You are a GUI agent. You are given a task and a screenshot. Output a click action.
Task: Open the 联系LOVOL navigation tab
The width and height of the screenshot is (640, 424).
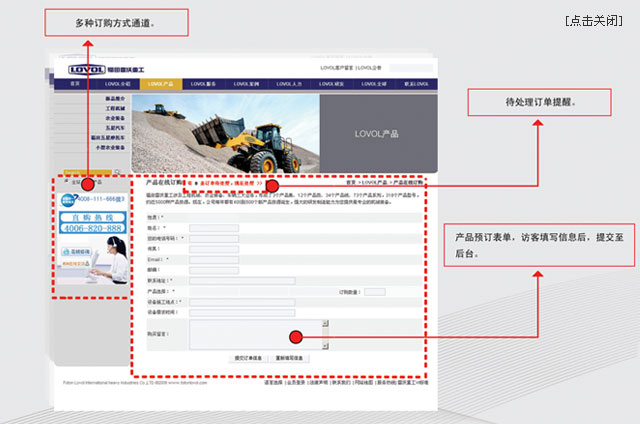416,84
